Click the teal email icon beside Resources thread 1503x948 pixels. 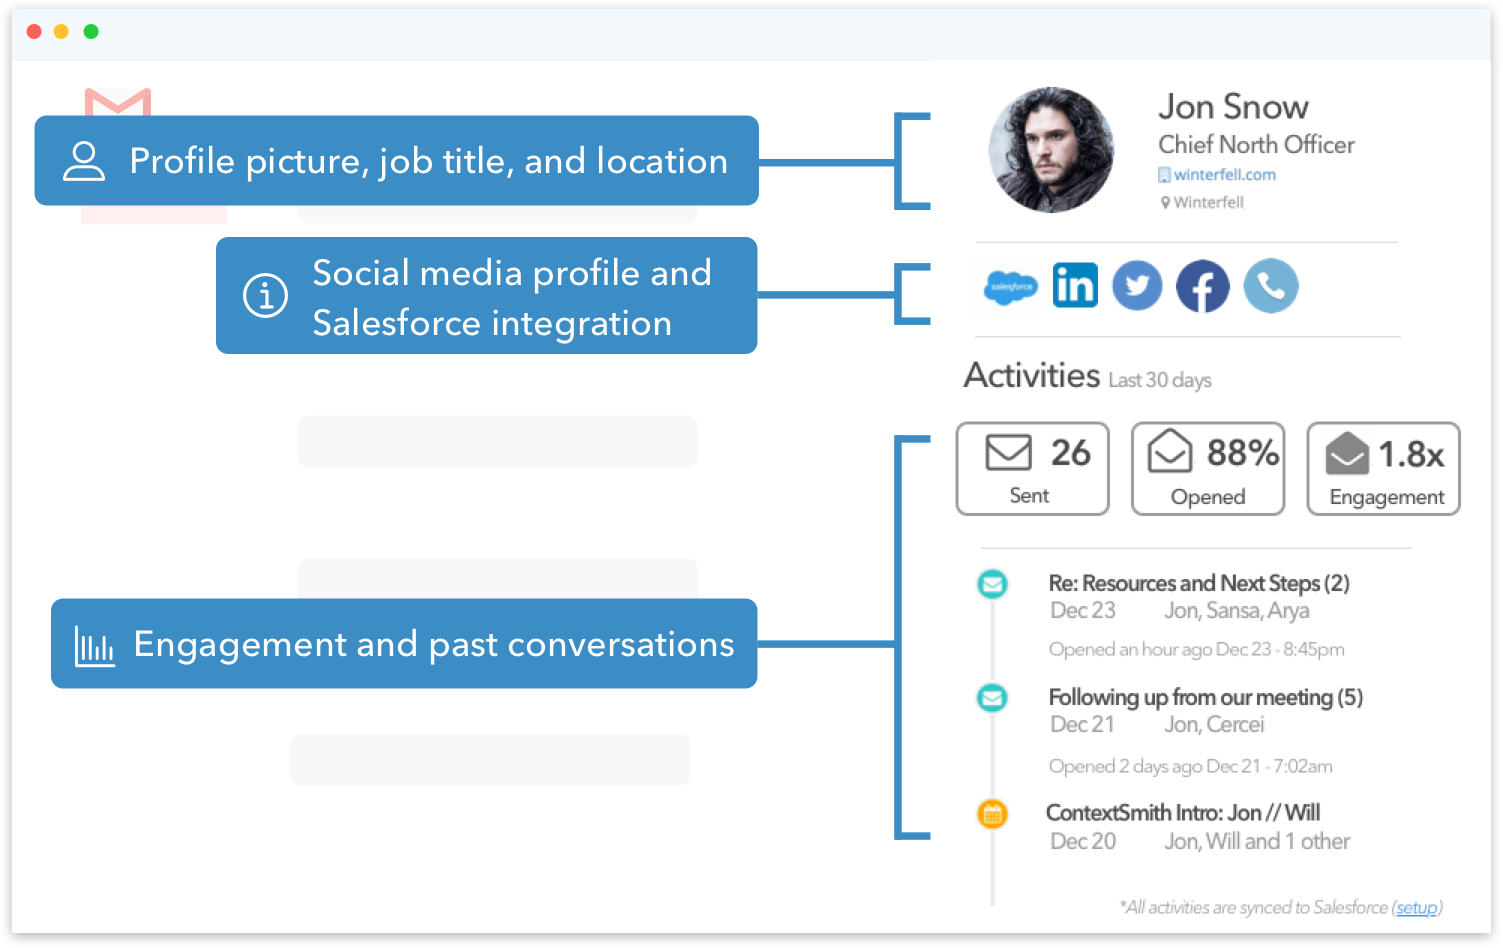(x=991, y=584)
